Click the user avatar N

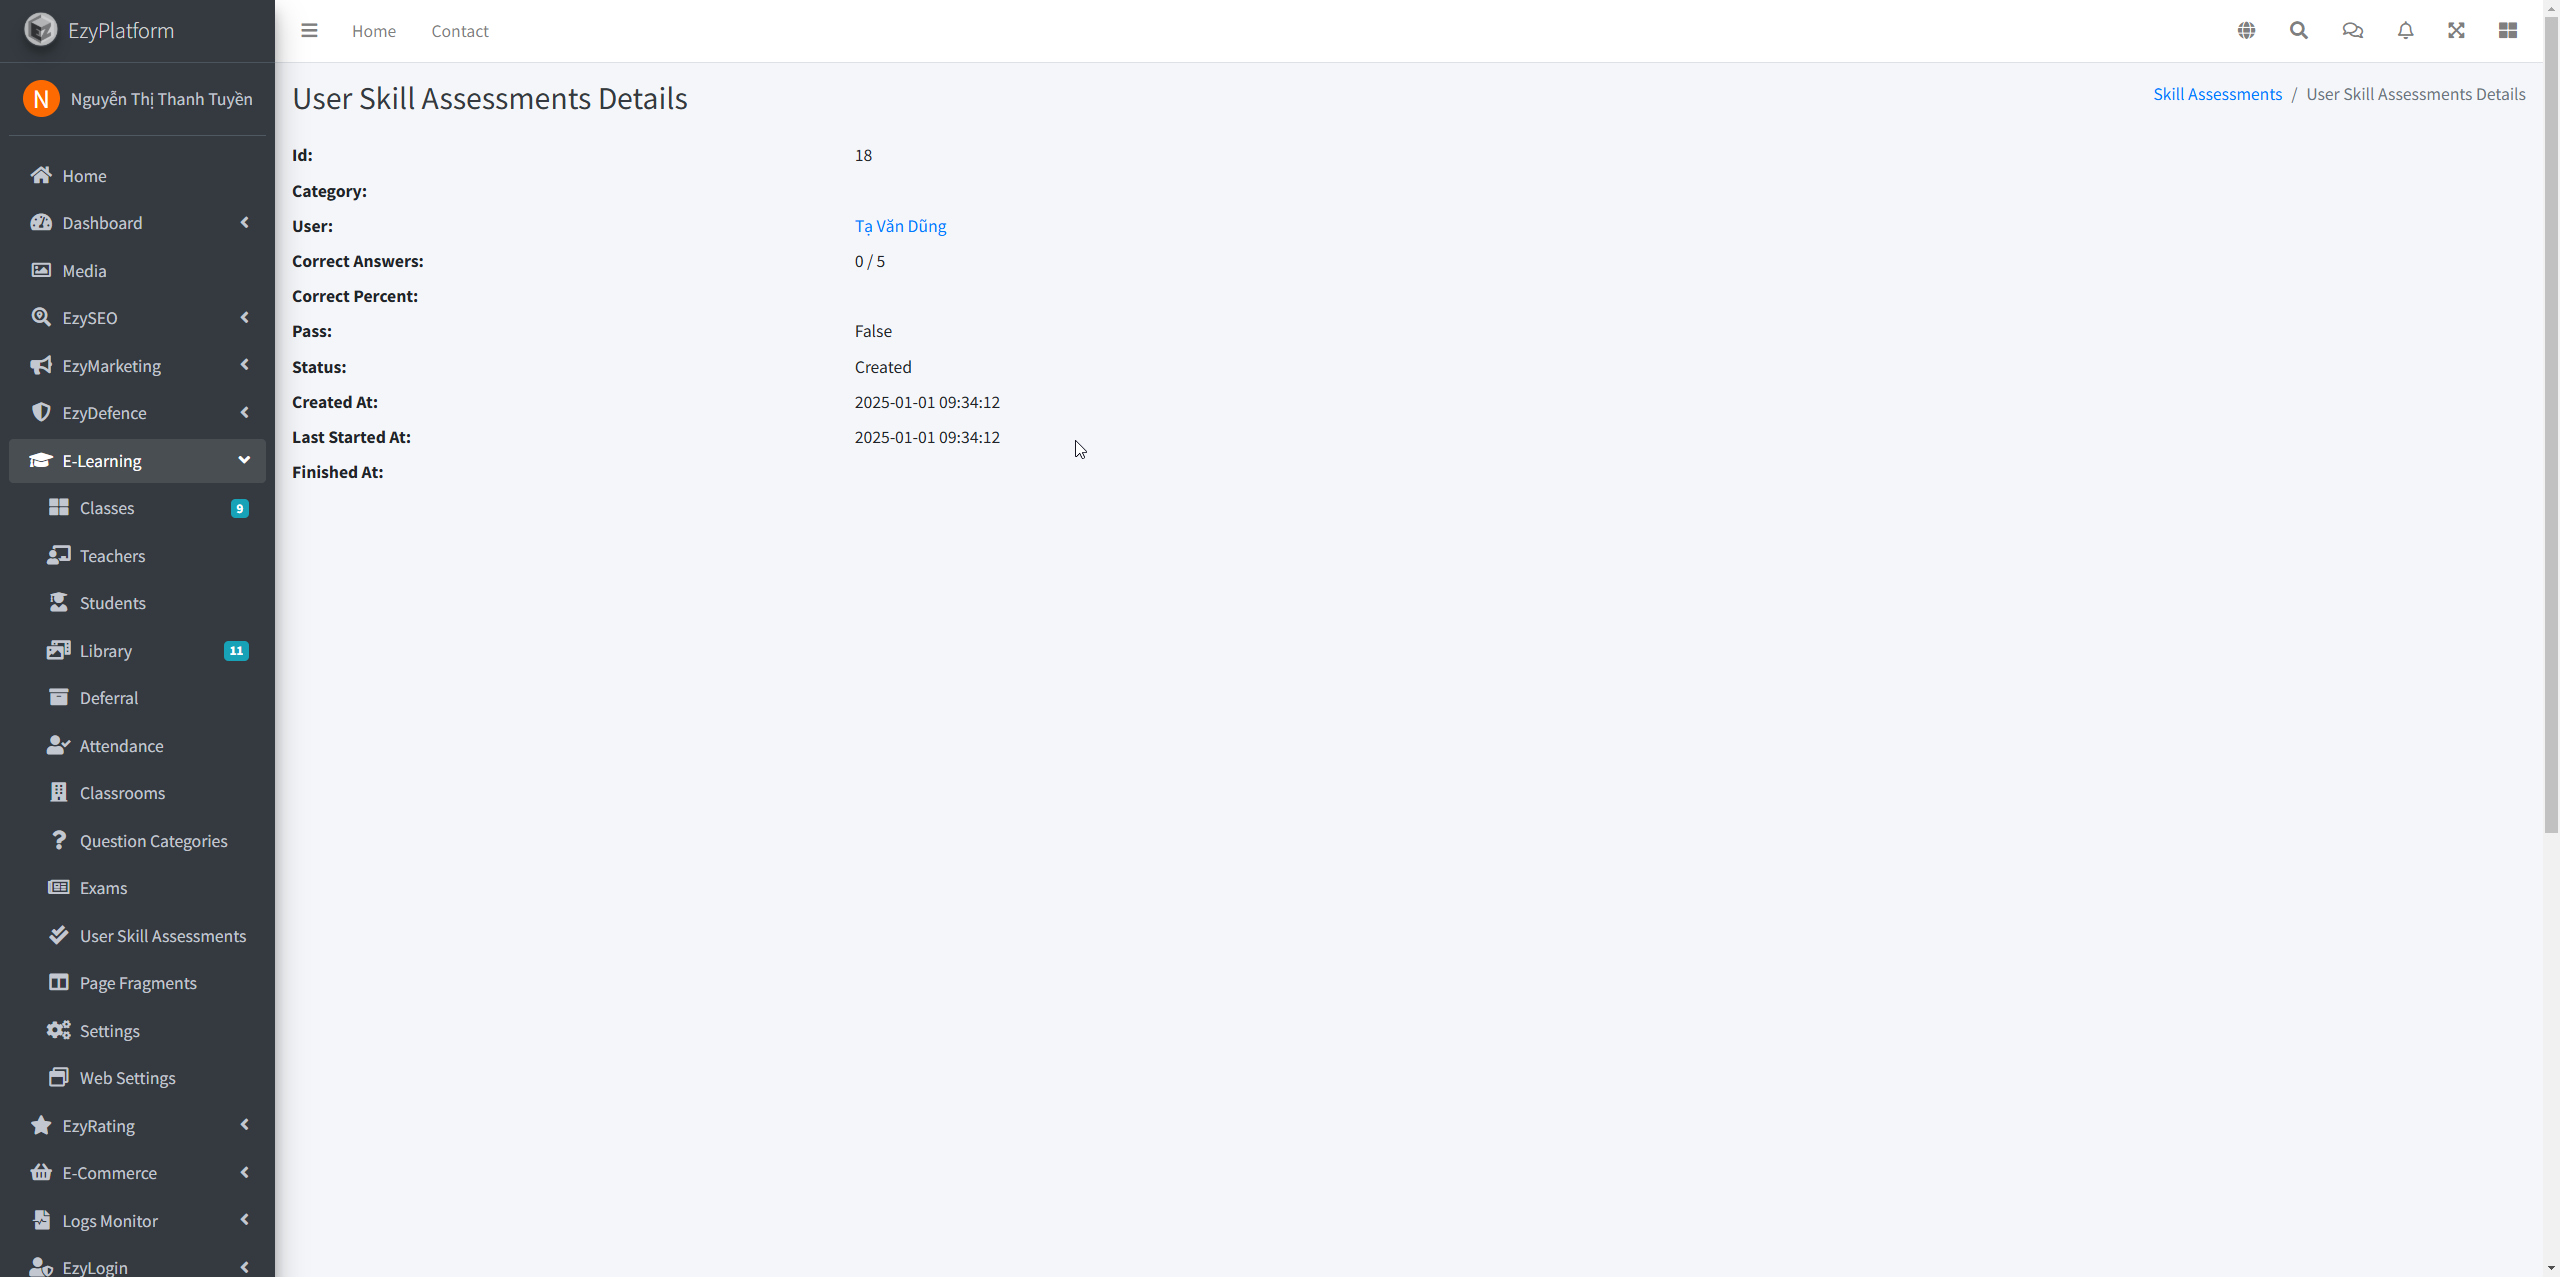(x=41, y=99)
